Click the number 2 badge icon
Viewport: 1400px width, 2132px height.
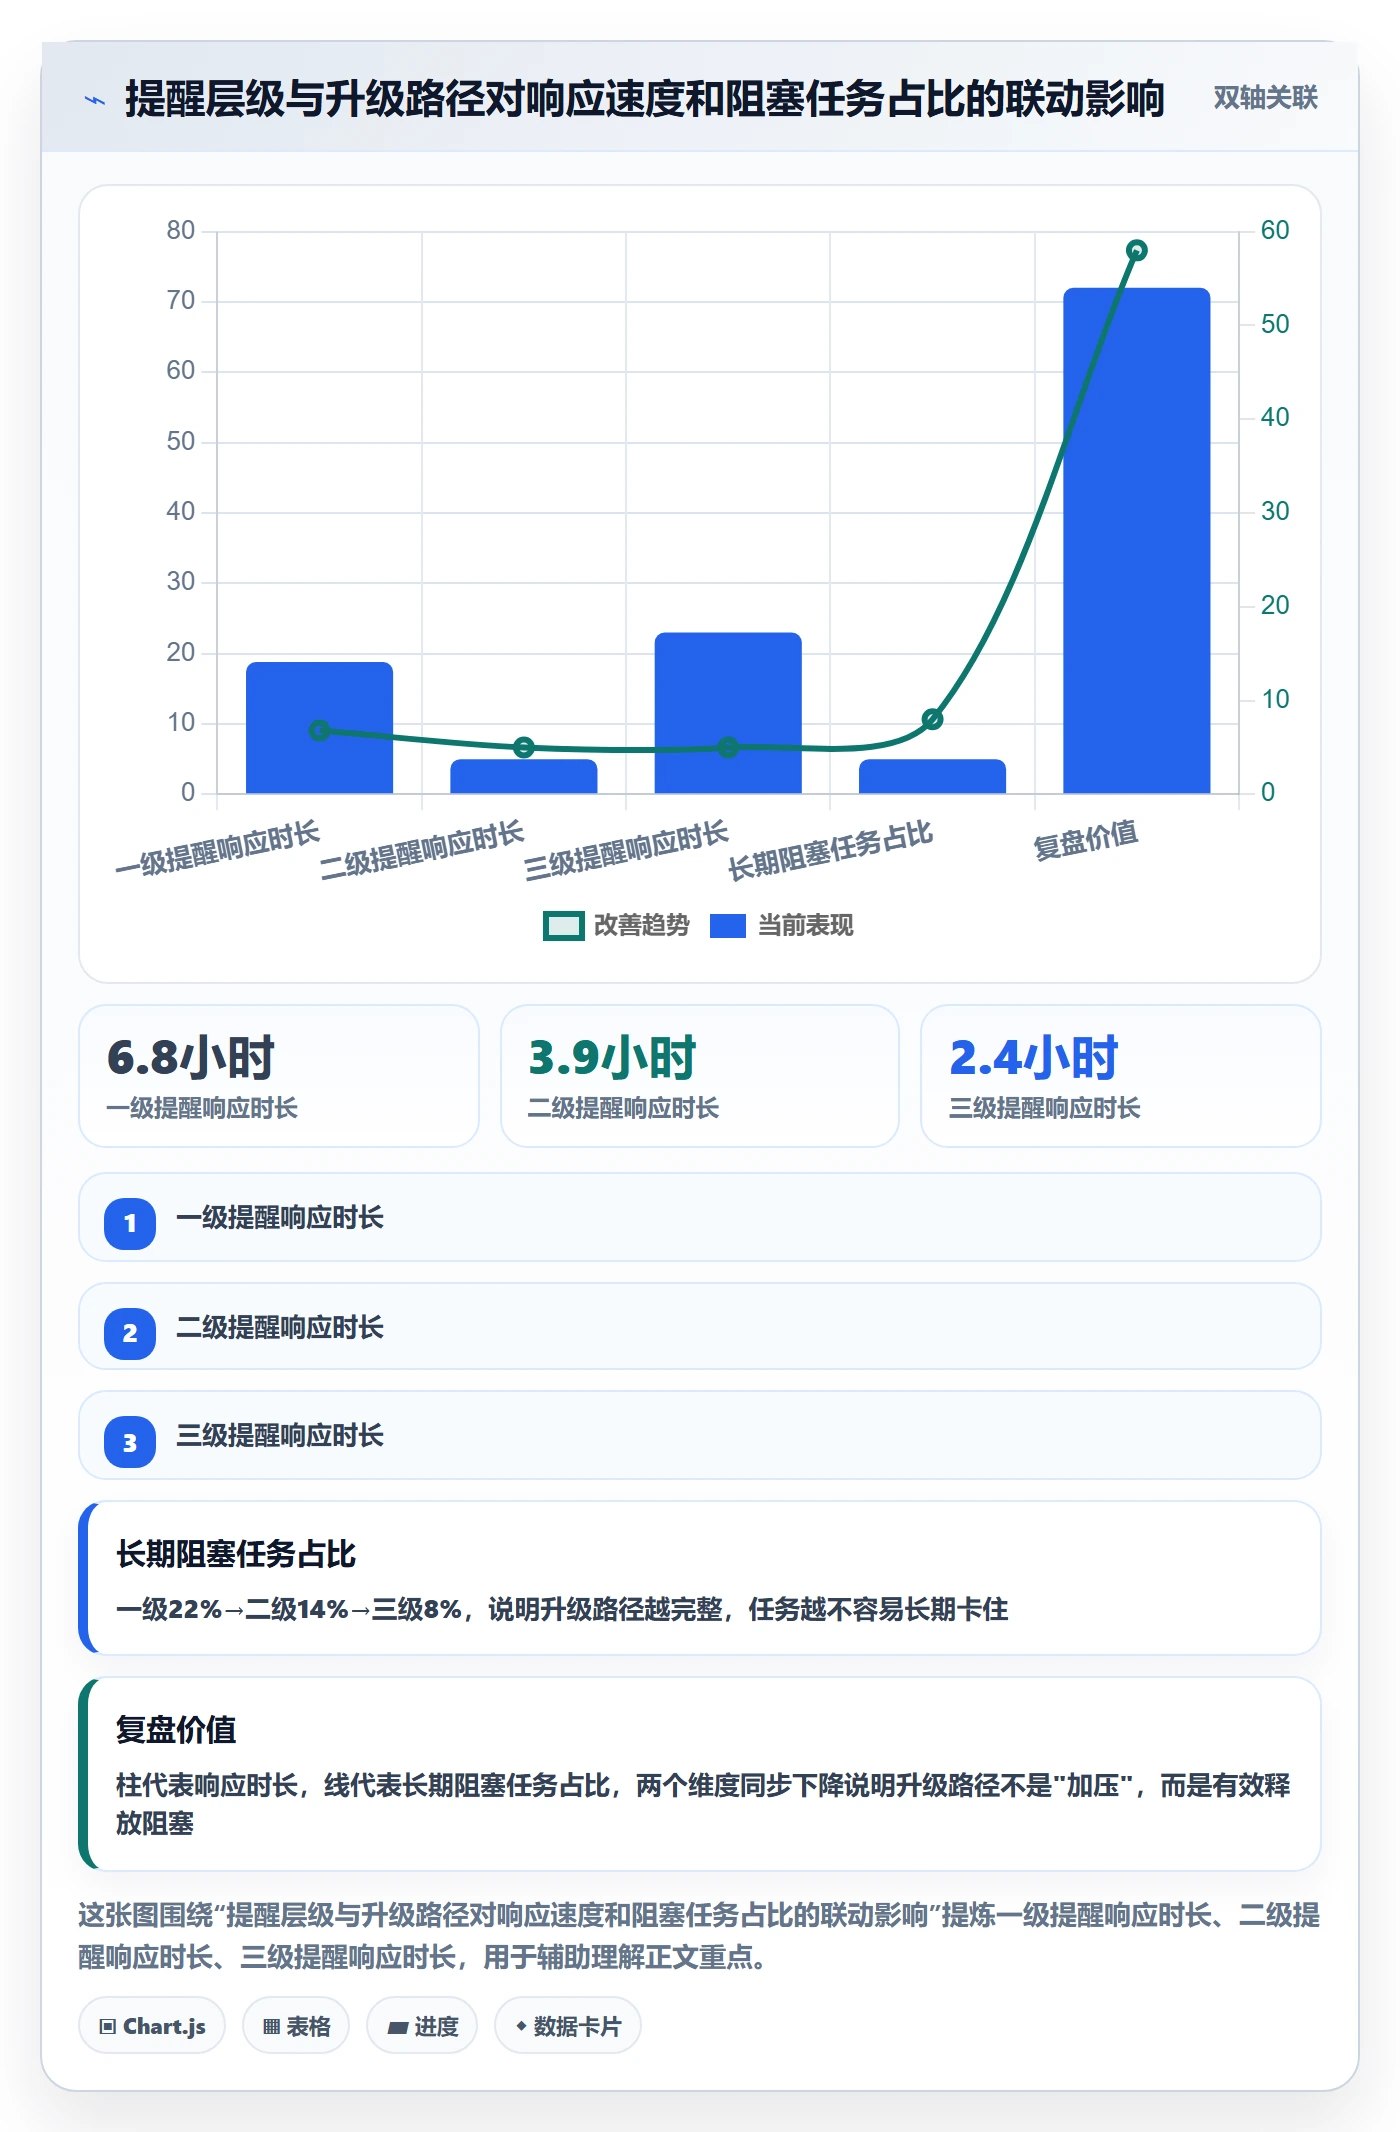coord(130,1333)
